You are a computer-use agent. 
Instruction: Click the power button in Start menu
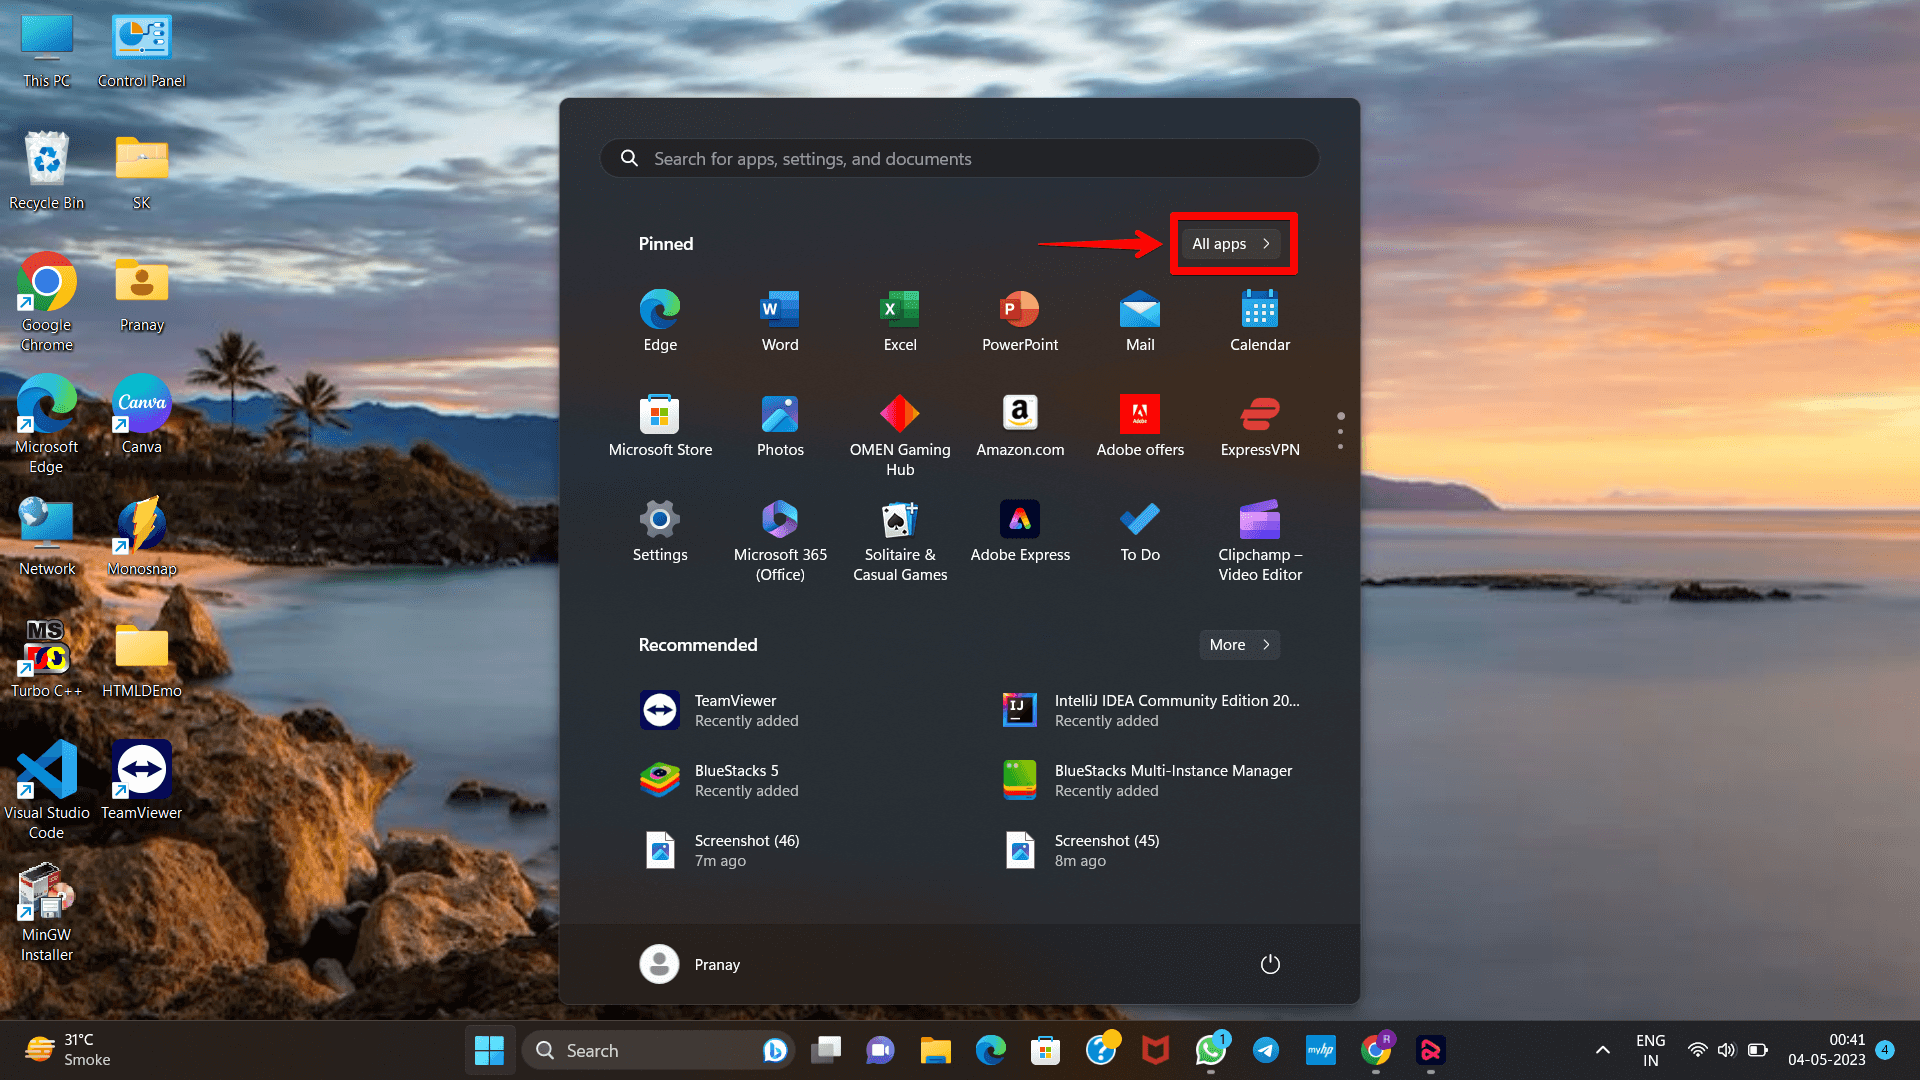coord(1270,964)
